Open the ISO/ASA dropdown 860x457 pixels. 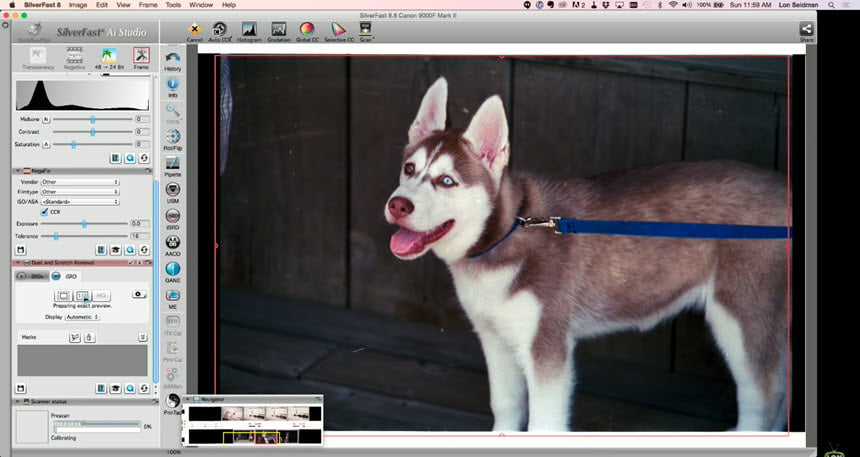(x=80, y=202)
